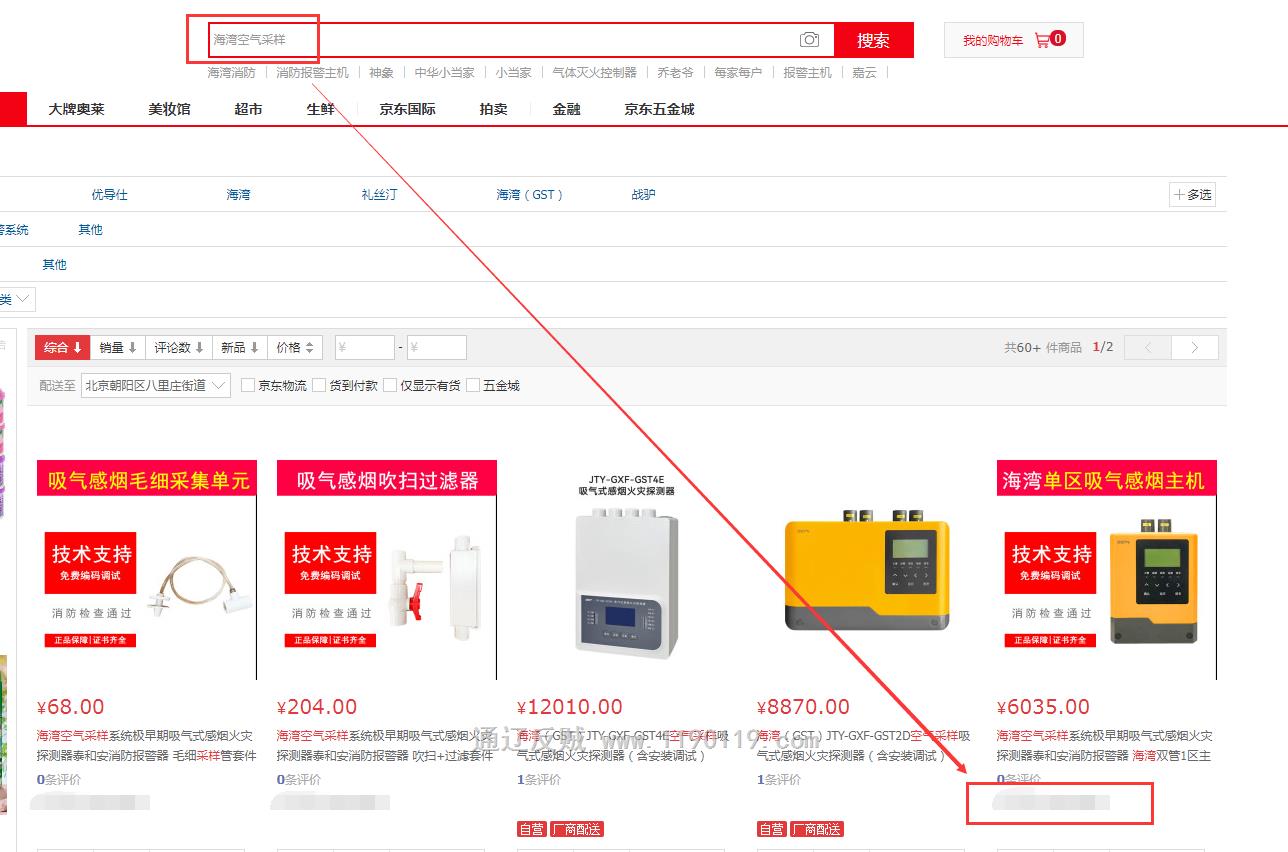The width and height of the screenshot is (1288, 852).
Task: Click hot search suggestion 报警主机
Action: pyautogui.click(x=807, y=73)
